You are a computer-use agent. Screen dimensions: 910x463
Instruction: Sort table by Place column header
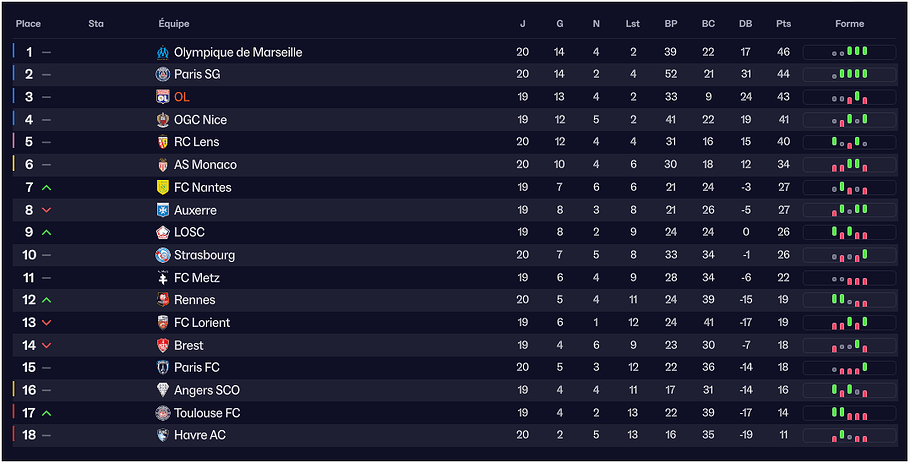pyautogui.click(x=28, y=24)
